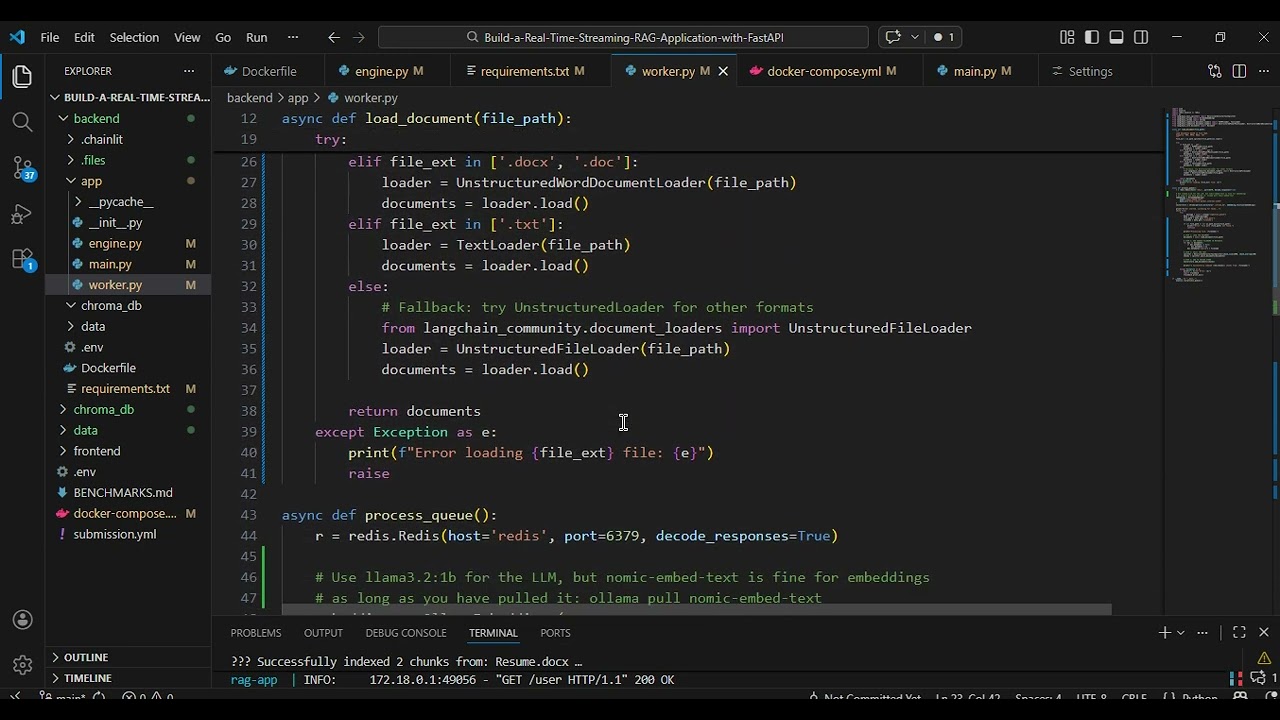The image size is (1280, 720).
Task: Switch to the PROBLEMS panel tab
Action: [x=256, y=633]
